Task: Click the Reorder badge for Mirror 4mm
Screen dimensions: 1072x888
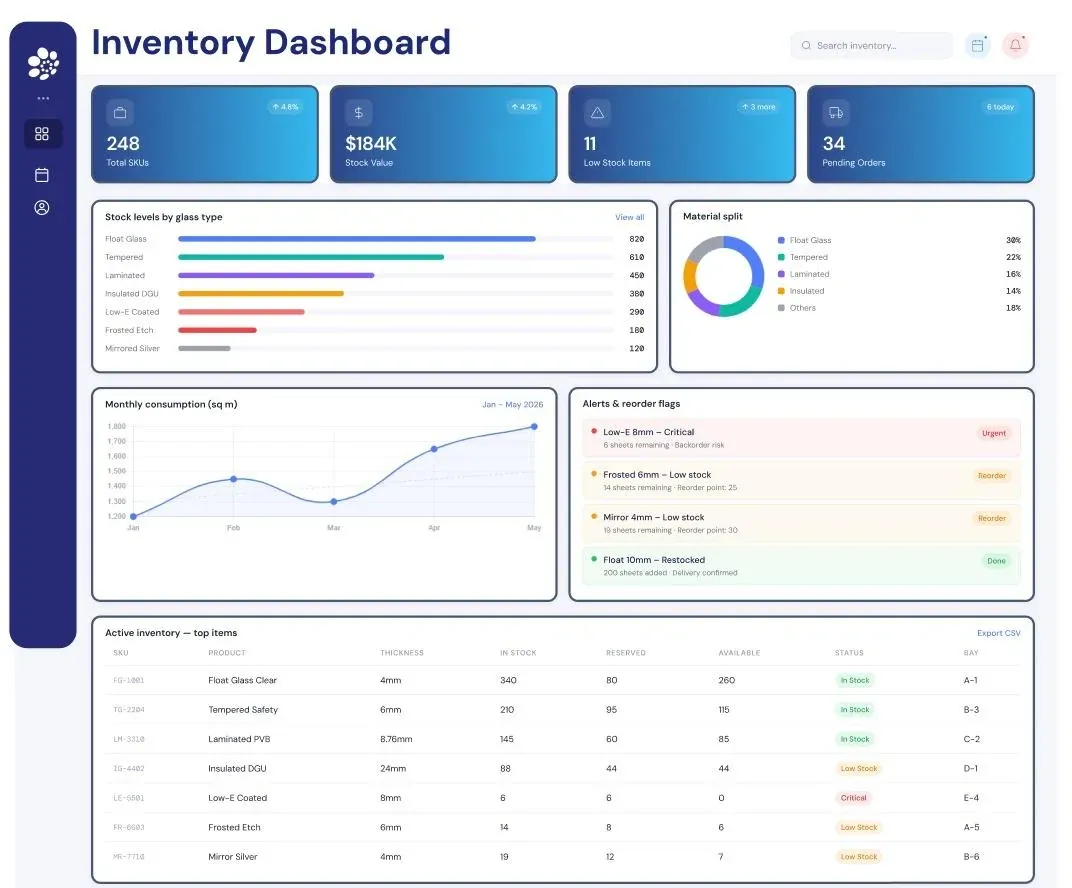Action: [991, 519]
